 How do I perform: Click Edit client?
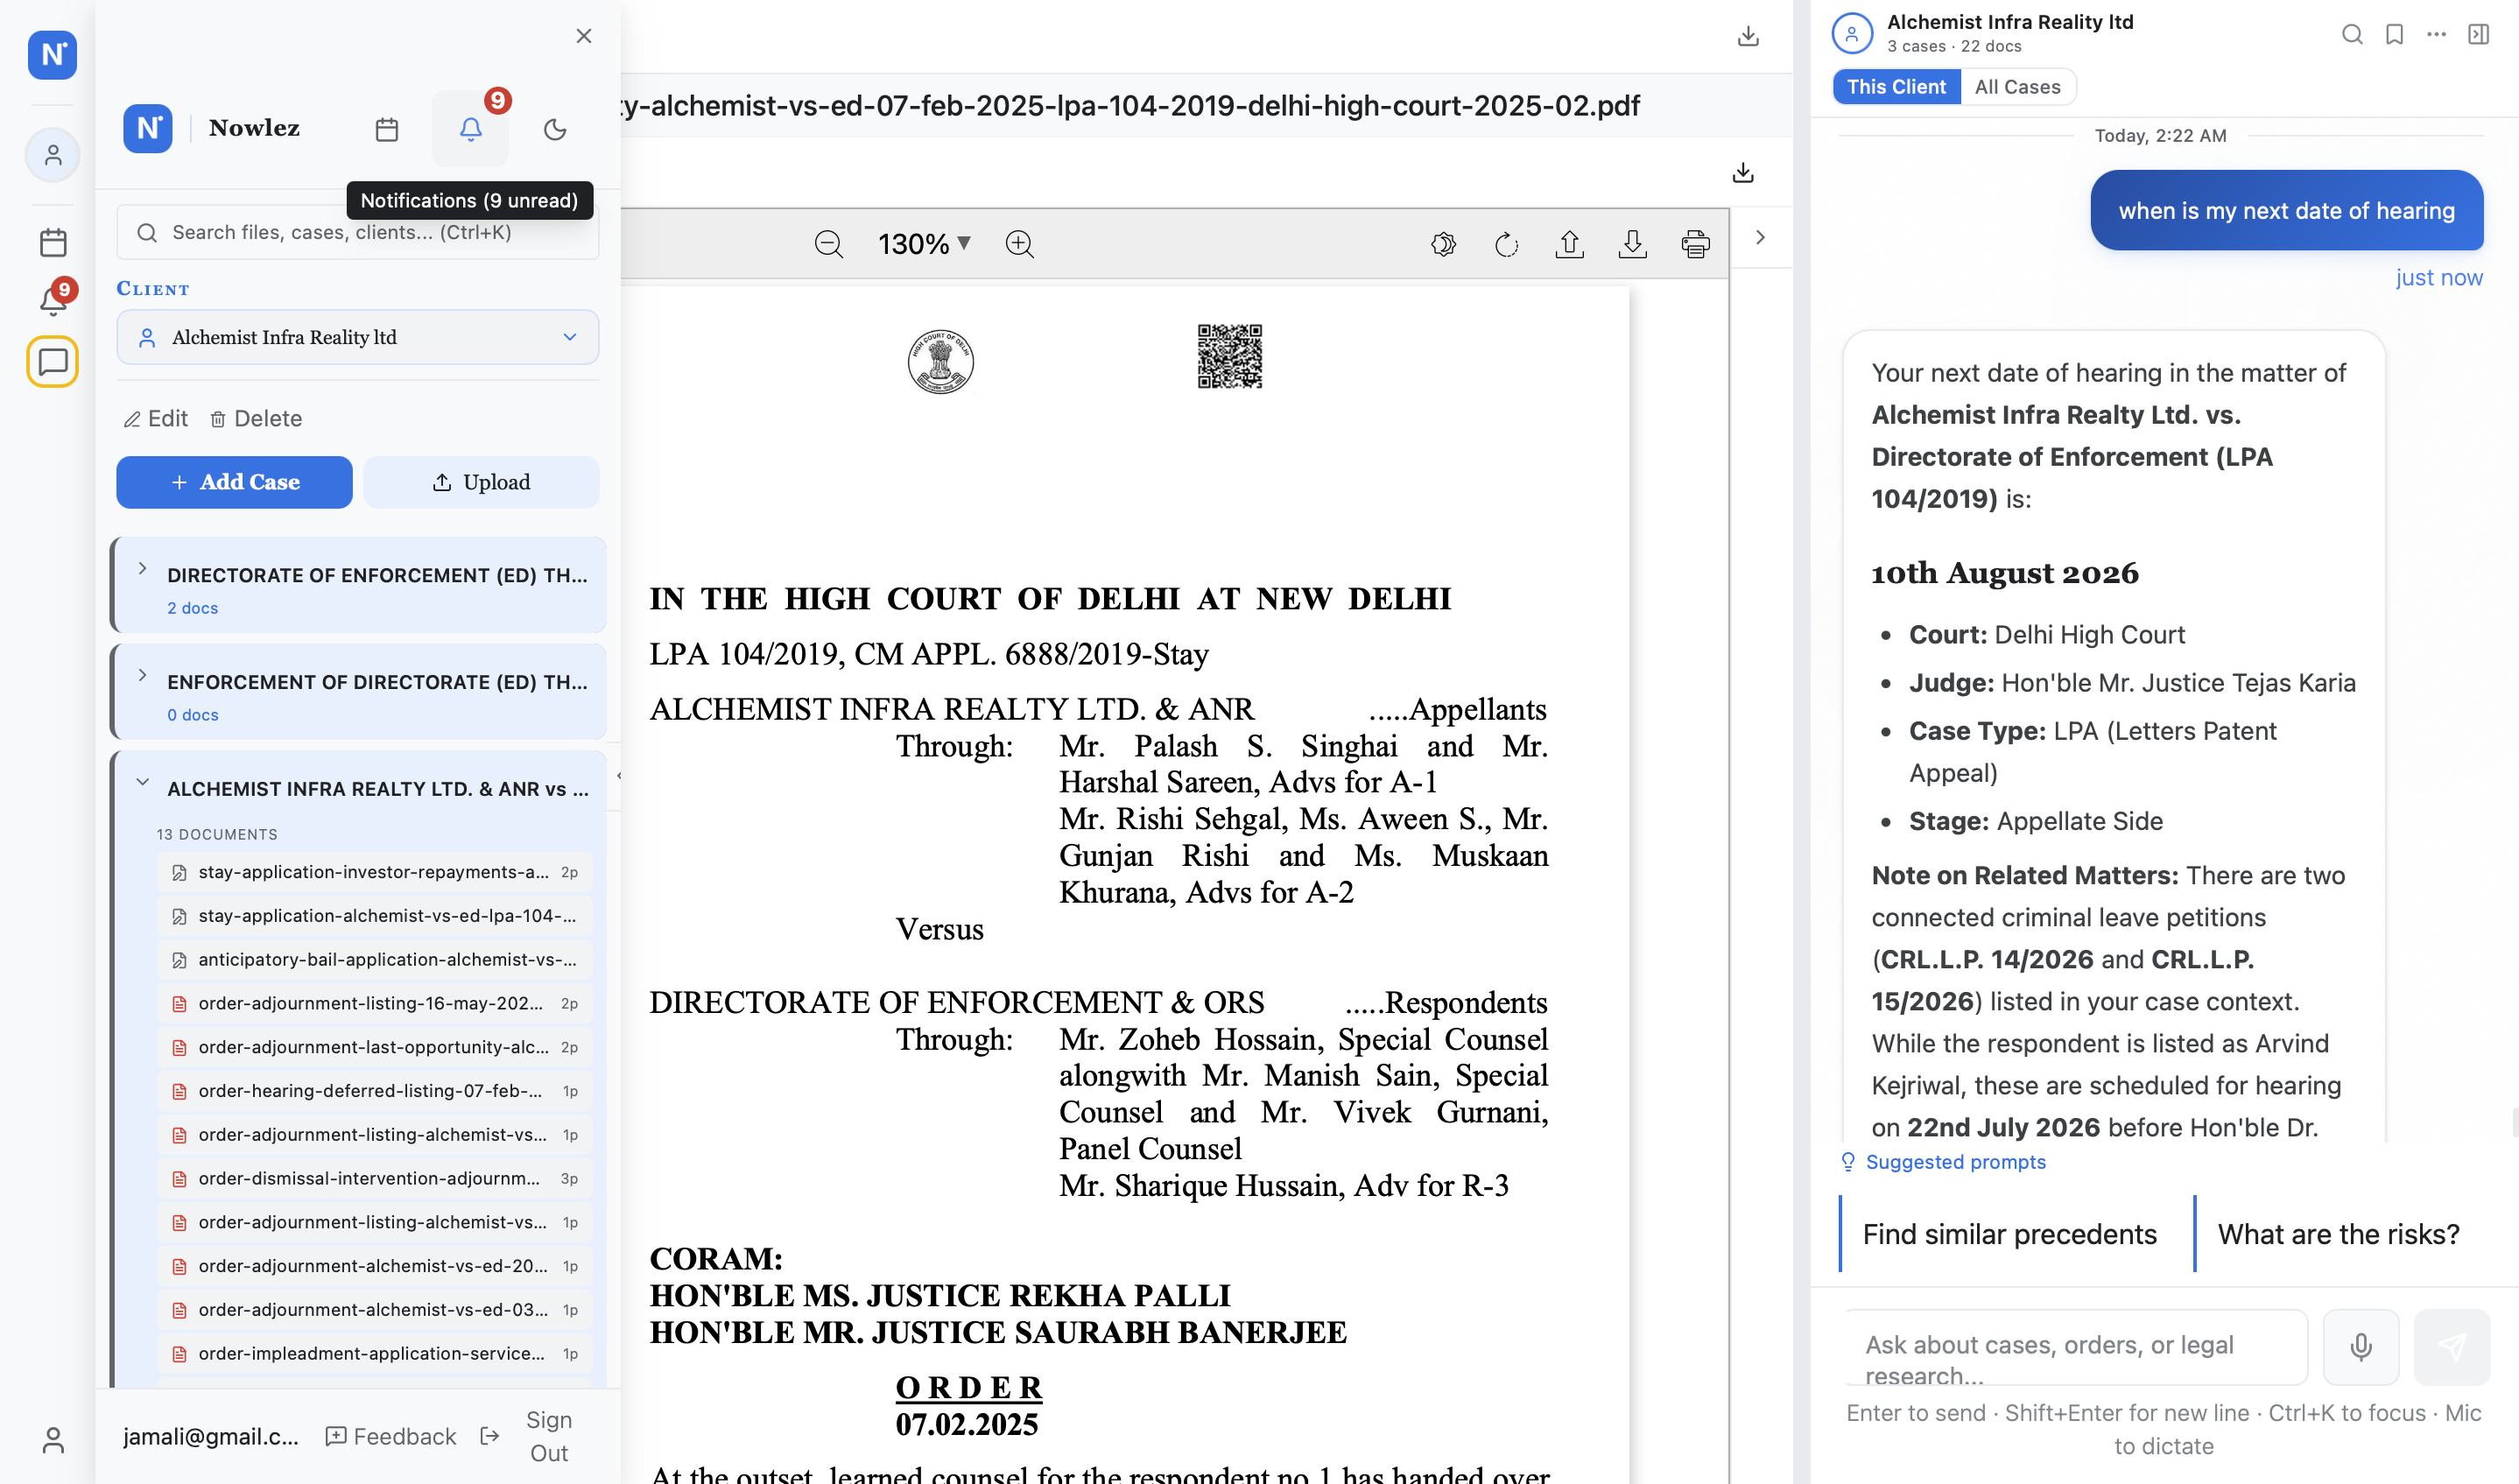tap(155, 418)
